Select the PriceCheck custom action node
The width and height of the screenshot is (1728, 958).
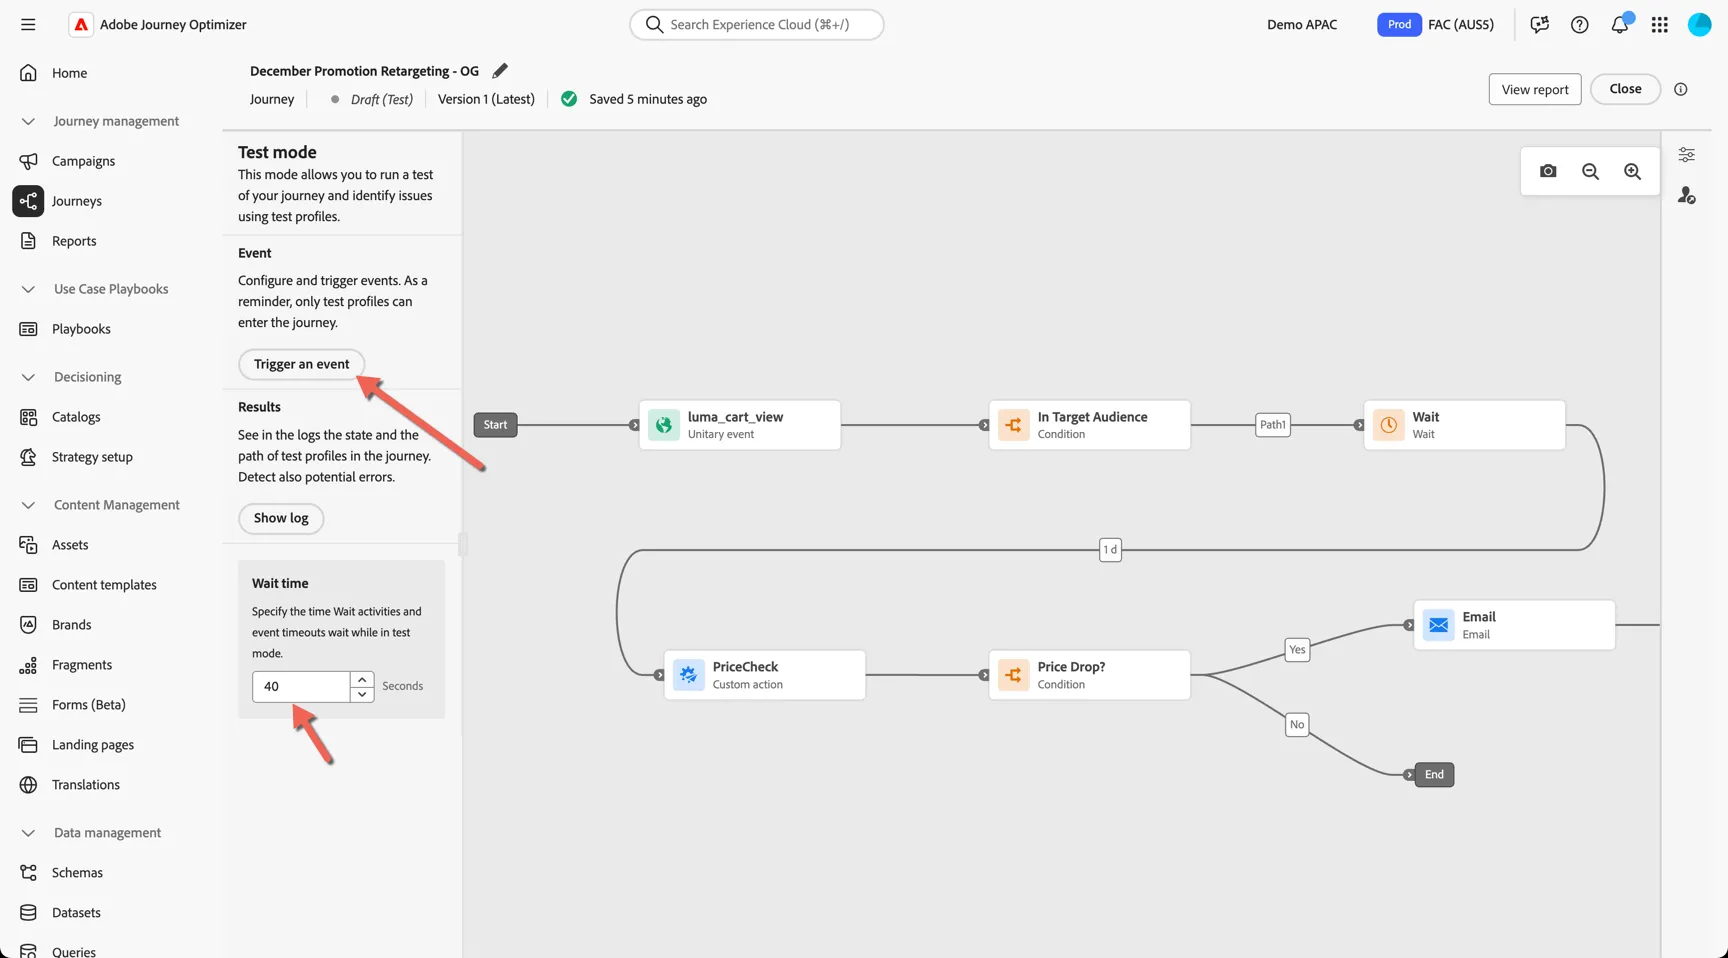pos(765,675)
